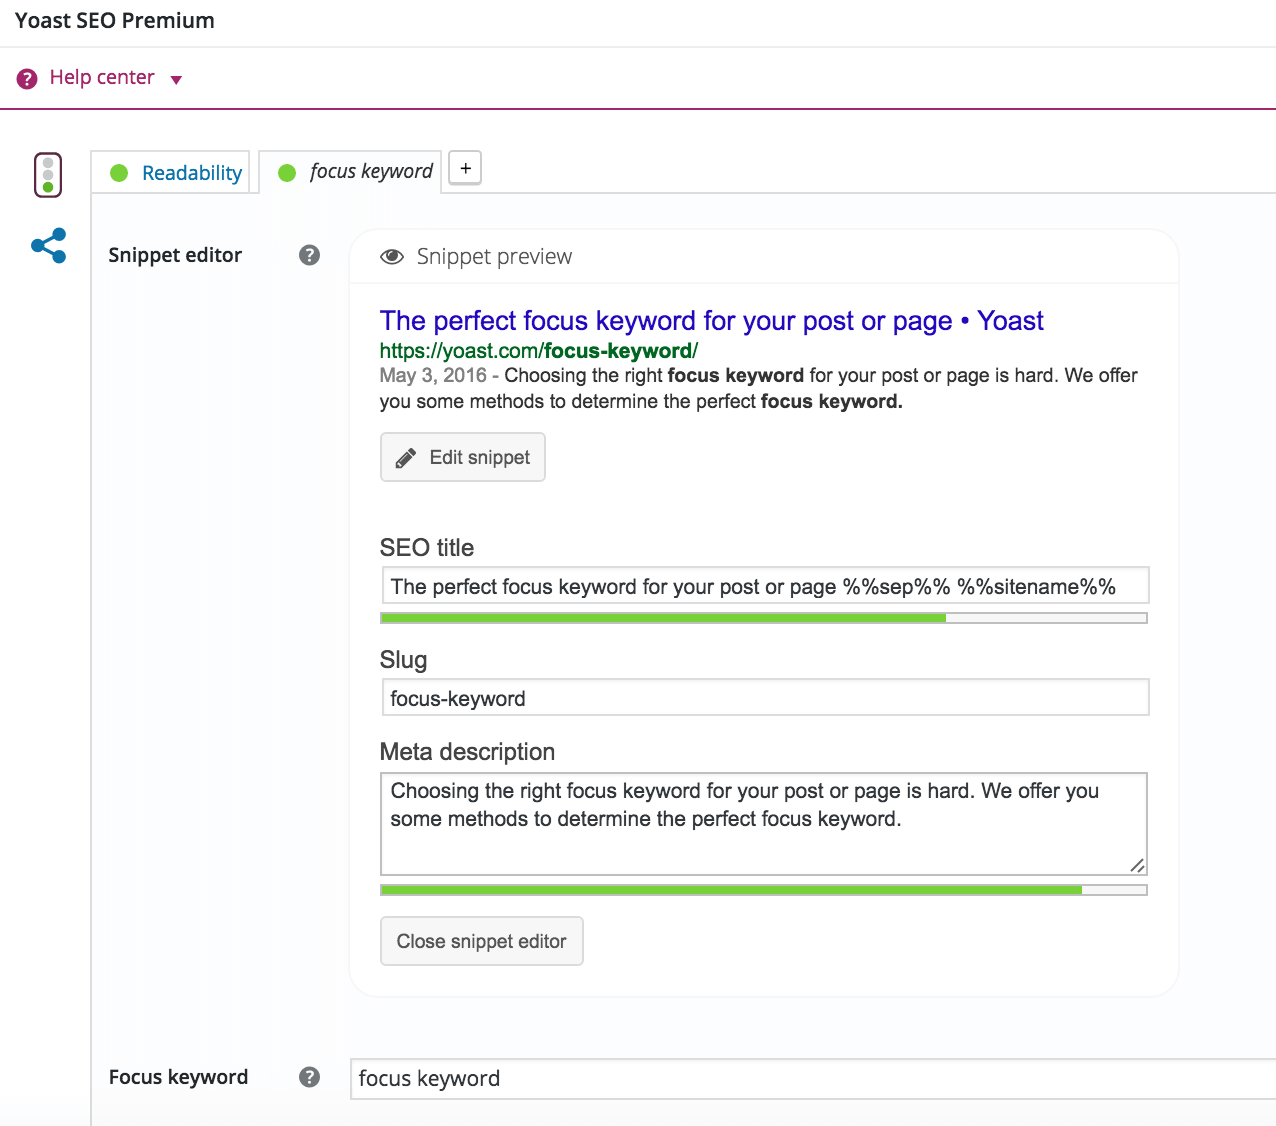1276x1126 pixels.
Task: Click inside the Meta description textarea
Action: click(x=763, y=820)
